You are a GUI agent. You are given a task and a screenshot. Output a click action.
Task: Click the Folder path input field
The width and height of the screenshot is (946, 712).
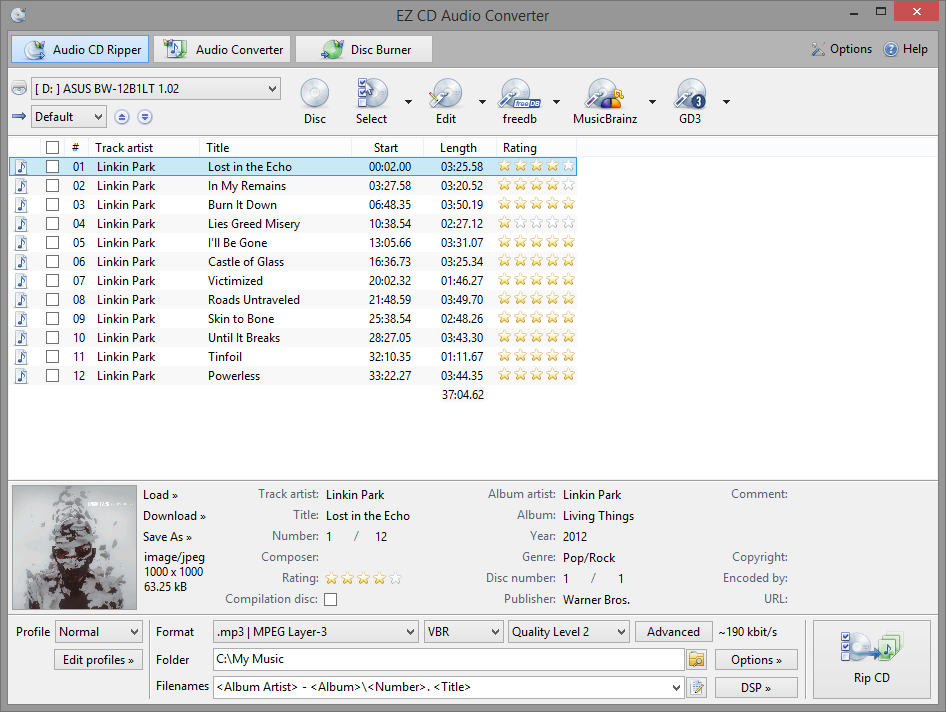click(448, 660)
